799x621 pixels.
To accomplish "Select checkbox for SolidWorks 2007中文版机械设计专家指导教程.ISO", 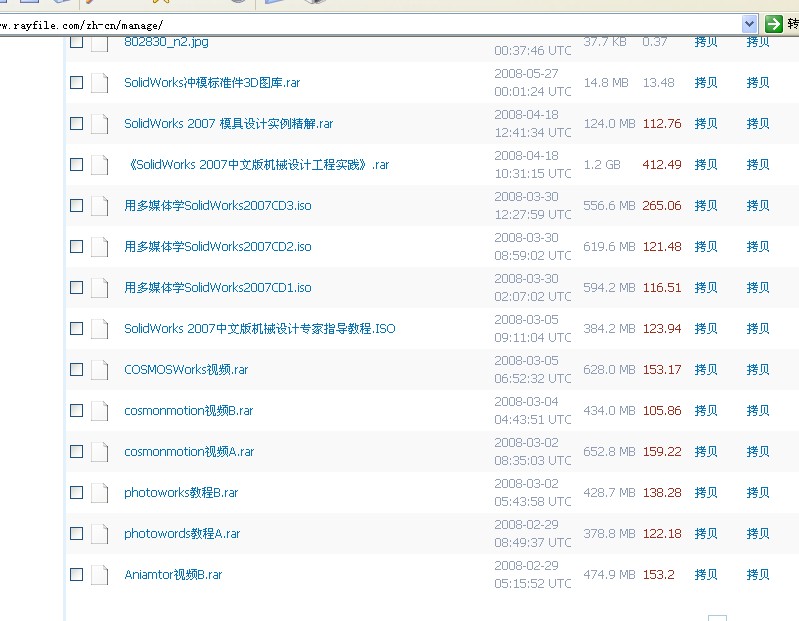I will coord(76,329).
